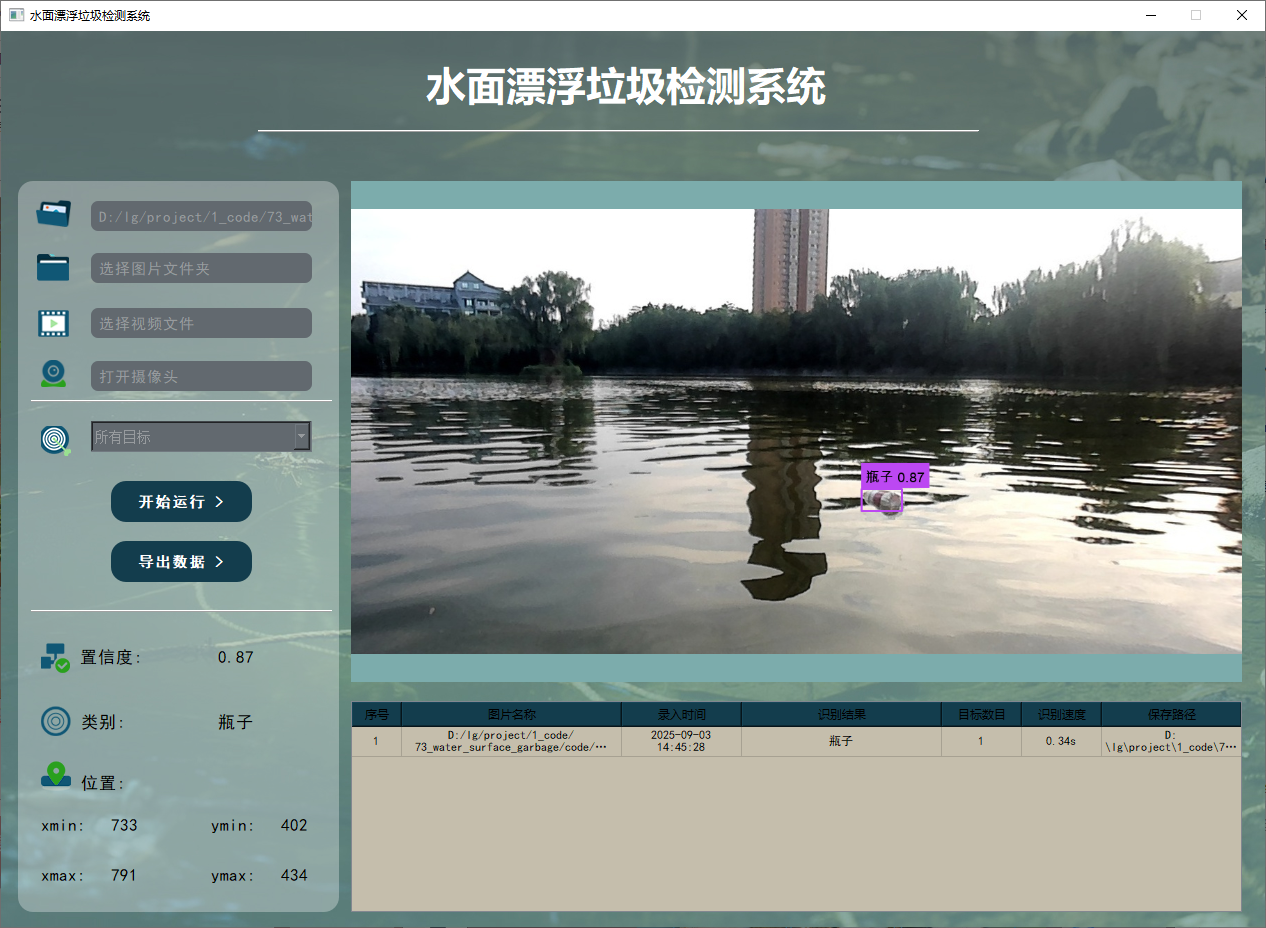Screen dimensions: 1266x928
Task: Click the ymin value 402
Action: 294,825
